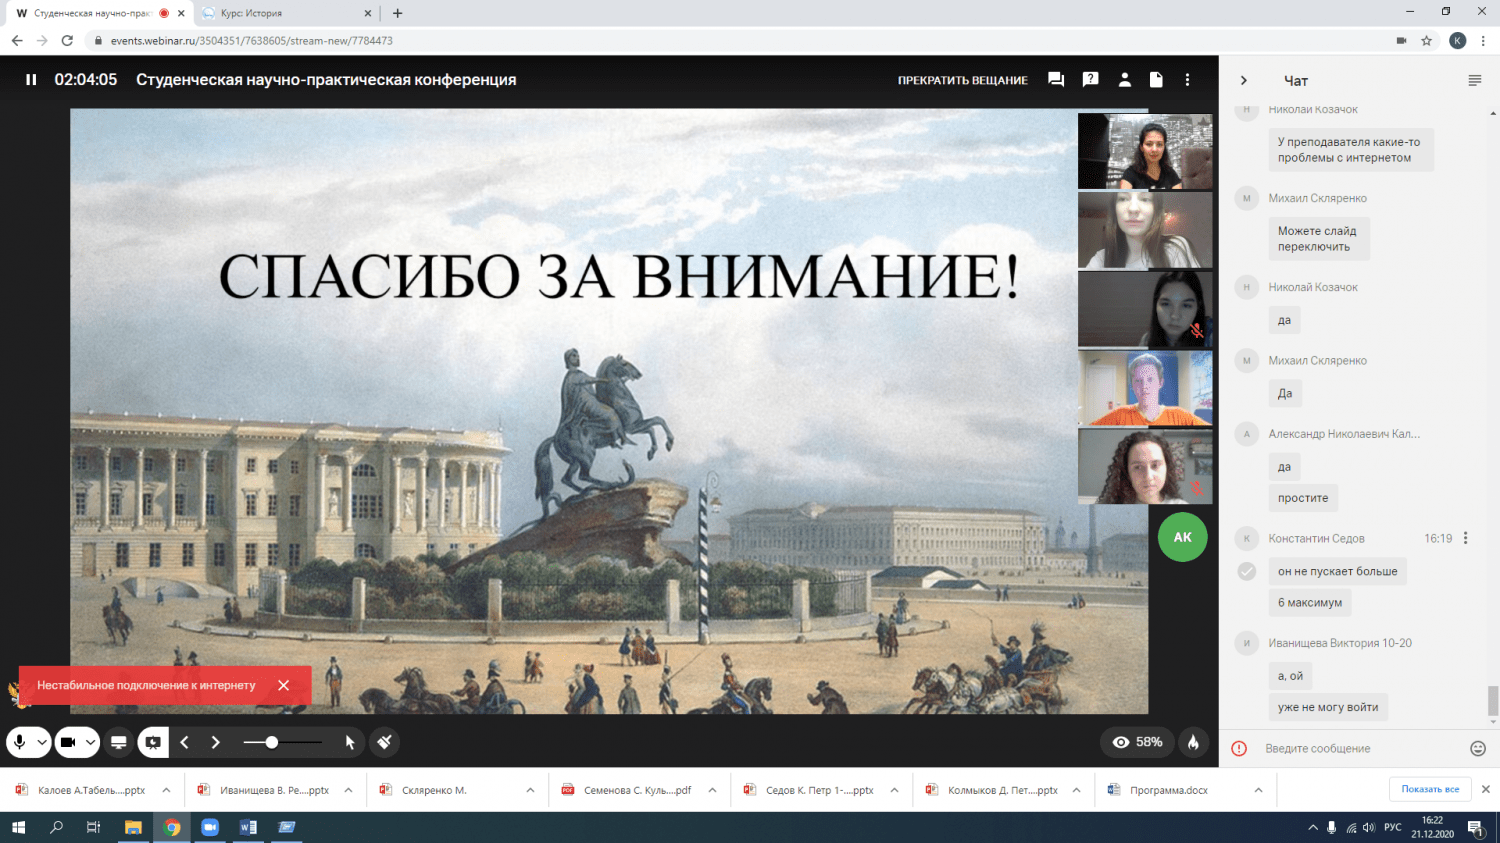Viewport: 1500px width, 843px height.
Task: Expand the camera options dropdown
Action: click(91, 742)
